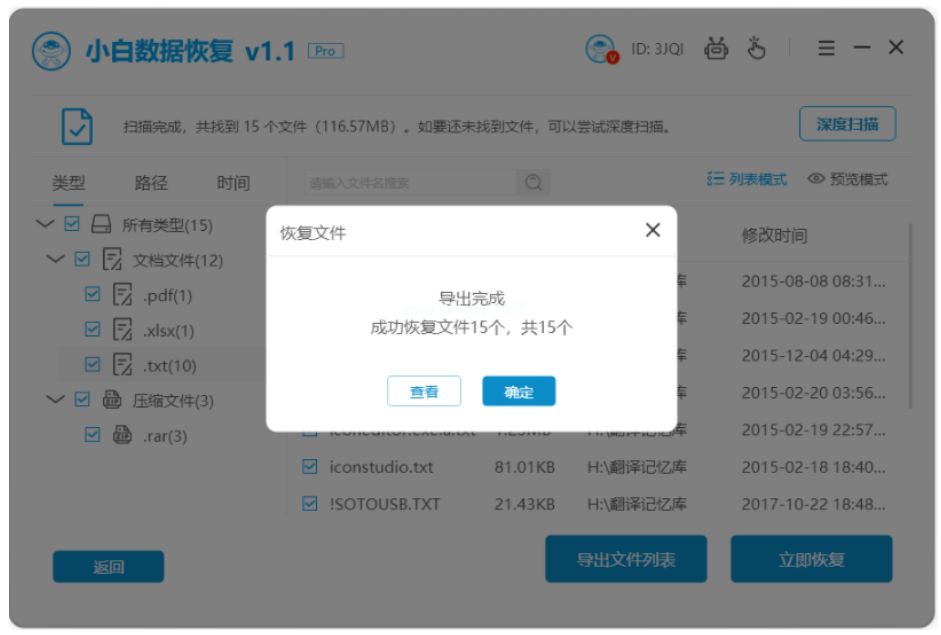Screen dimensions: 941x635
Task: Click the file name search input field
Action: pos(410,183)
